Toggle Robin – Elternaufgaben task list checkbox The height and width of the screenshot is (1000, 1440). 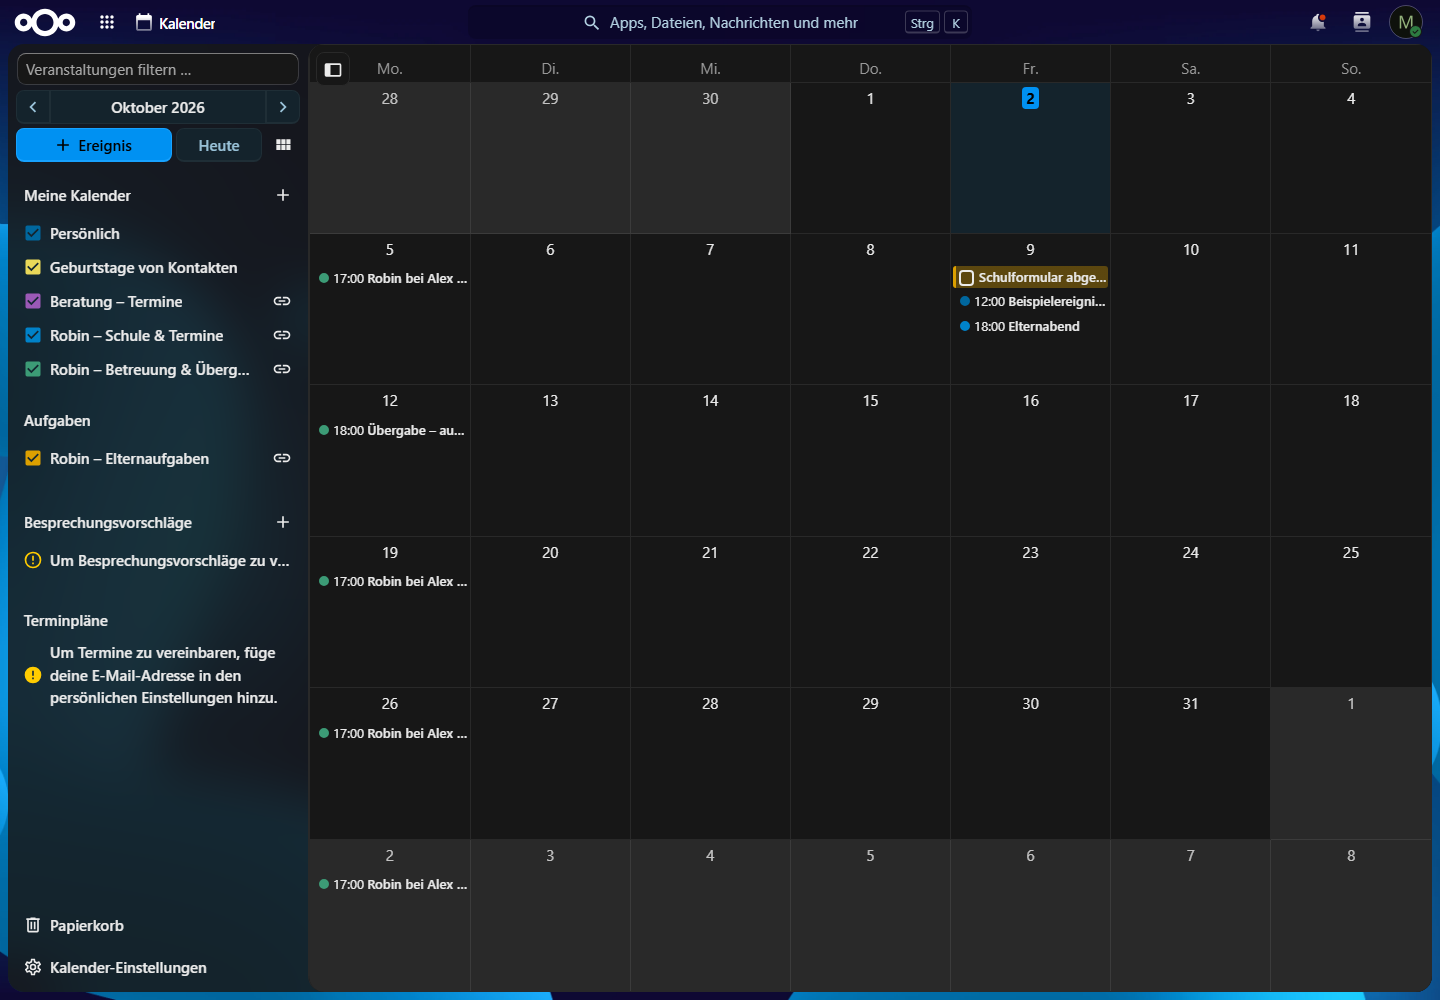[33, 458]
